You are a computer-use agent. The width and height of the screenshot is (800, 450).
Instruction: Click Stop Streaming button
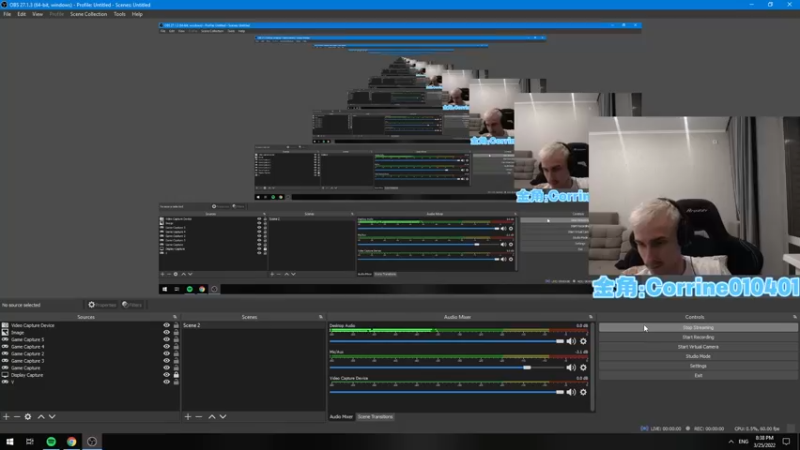(698, 328)
